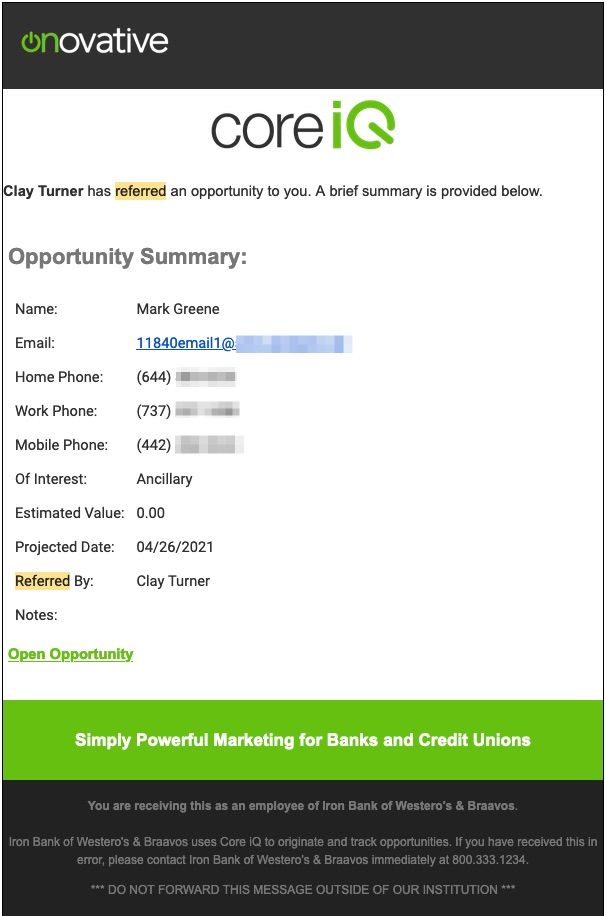Click the Mobile Phone number (442)
606x916 pixels.
point(189,445)
